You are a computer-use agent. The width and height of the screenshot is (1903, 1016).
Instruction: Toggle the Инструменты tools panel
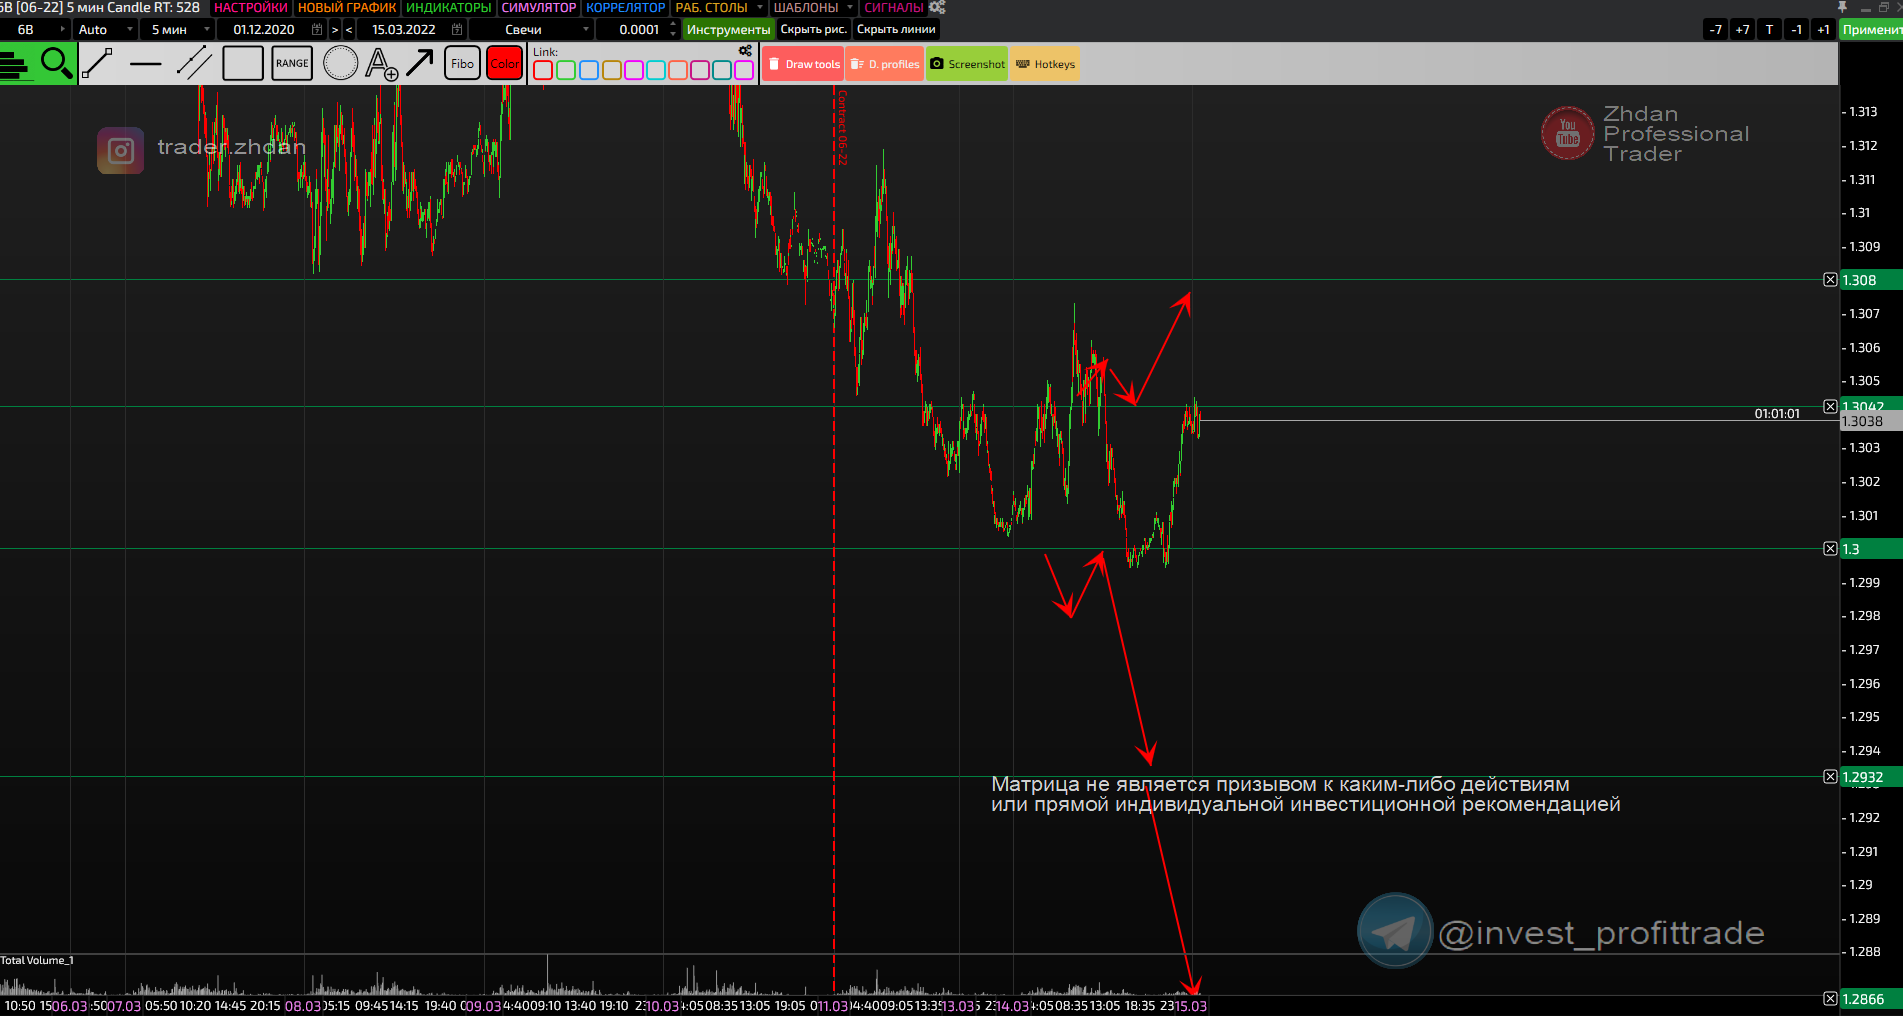point(729,30)
